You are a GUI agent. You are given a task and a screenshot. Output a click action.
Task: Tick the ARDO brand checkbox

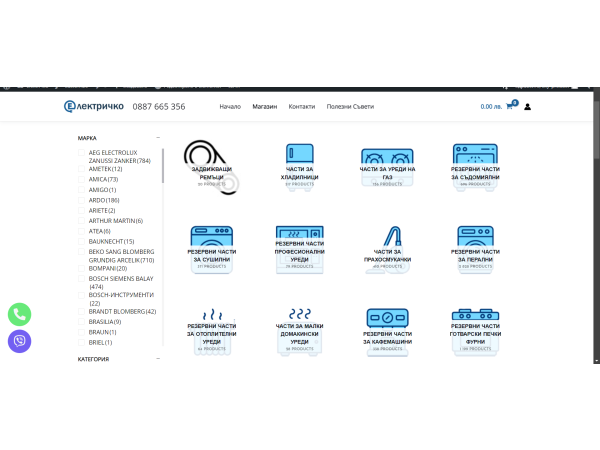pos(82,200)
